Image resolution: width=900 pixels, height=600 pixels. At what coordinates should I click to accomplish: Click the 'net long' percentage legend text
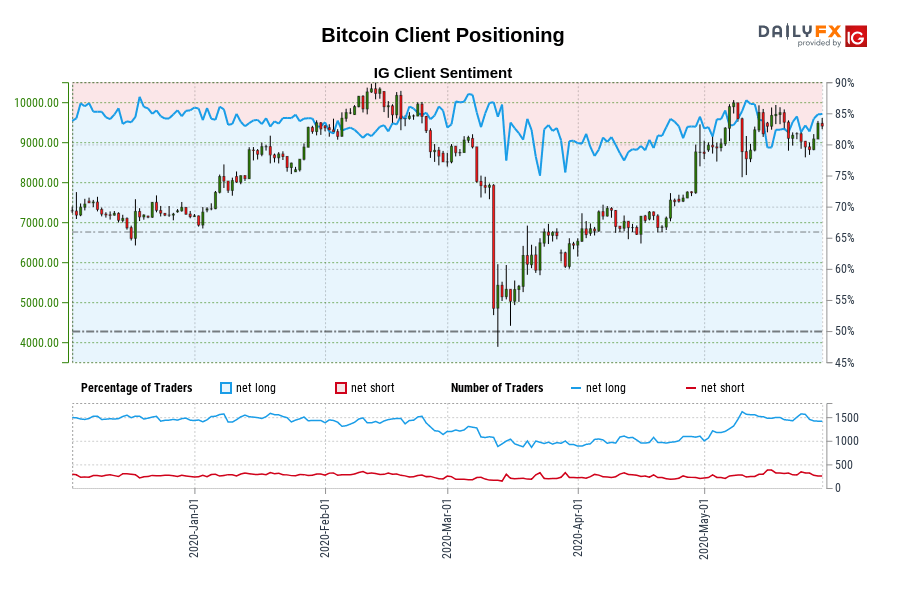click(x=256, y=388)
